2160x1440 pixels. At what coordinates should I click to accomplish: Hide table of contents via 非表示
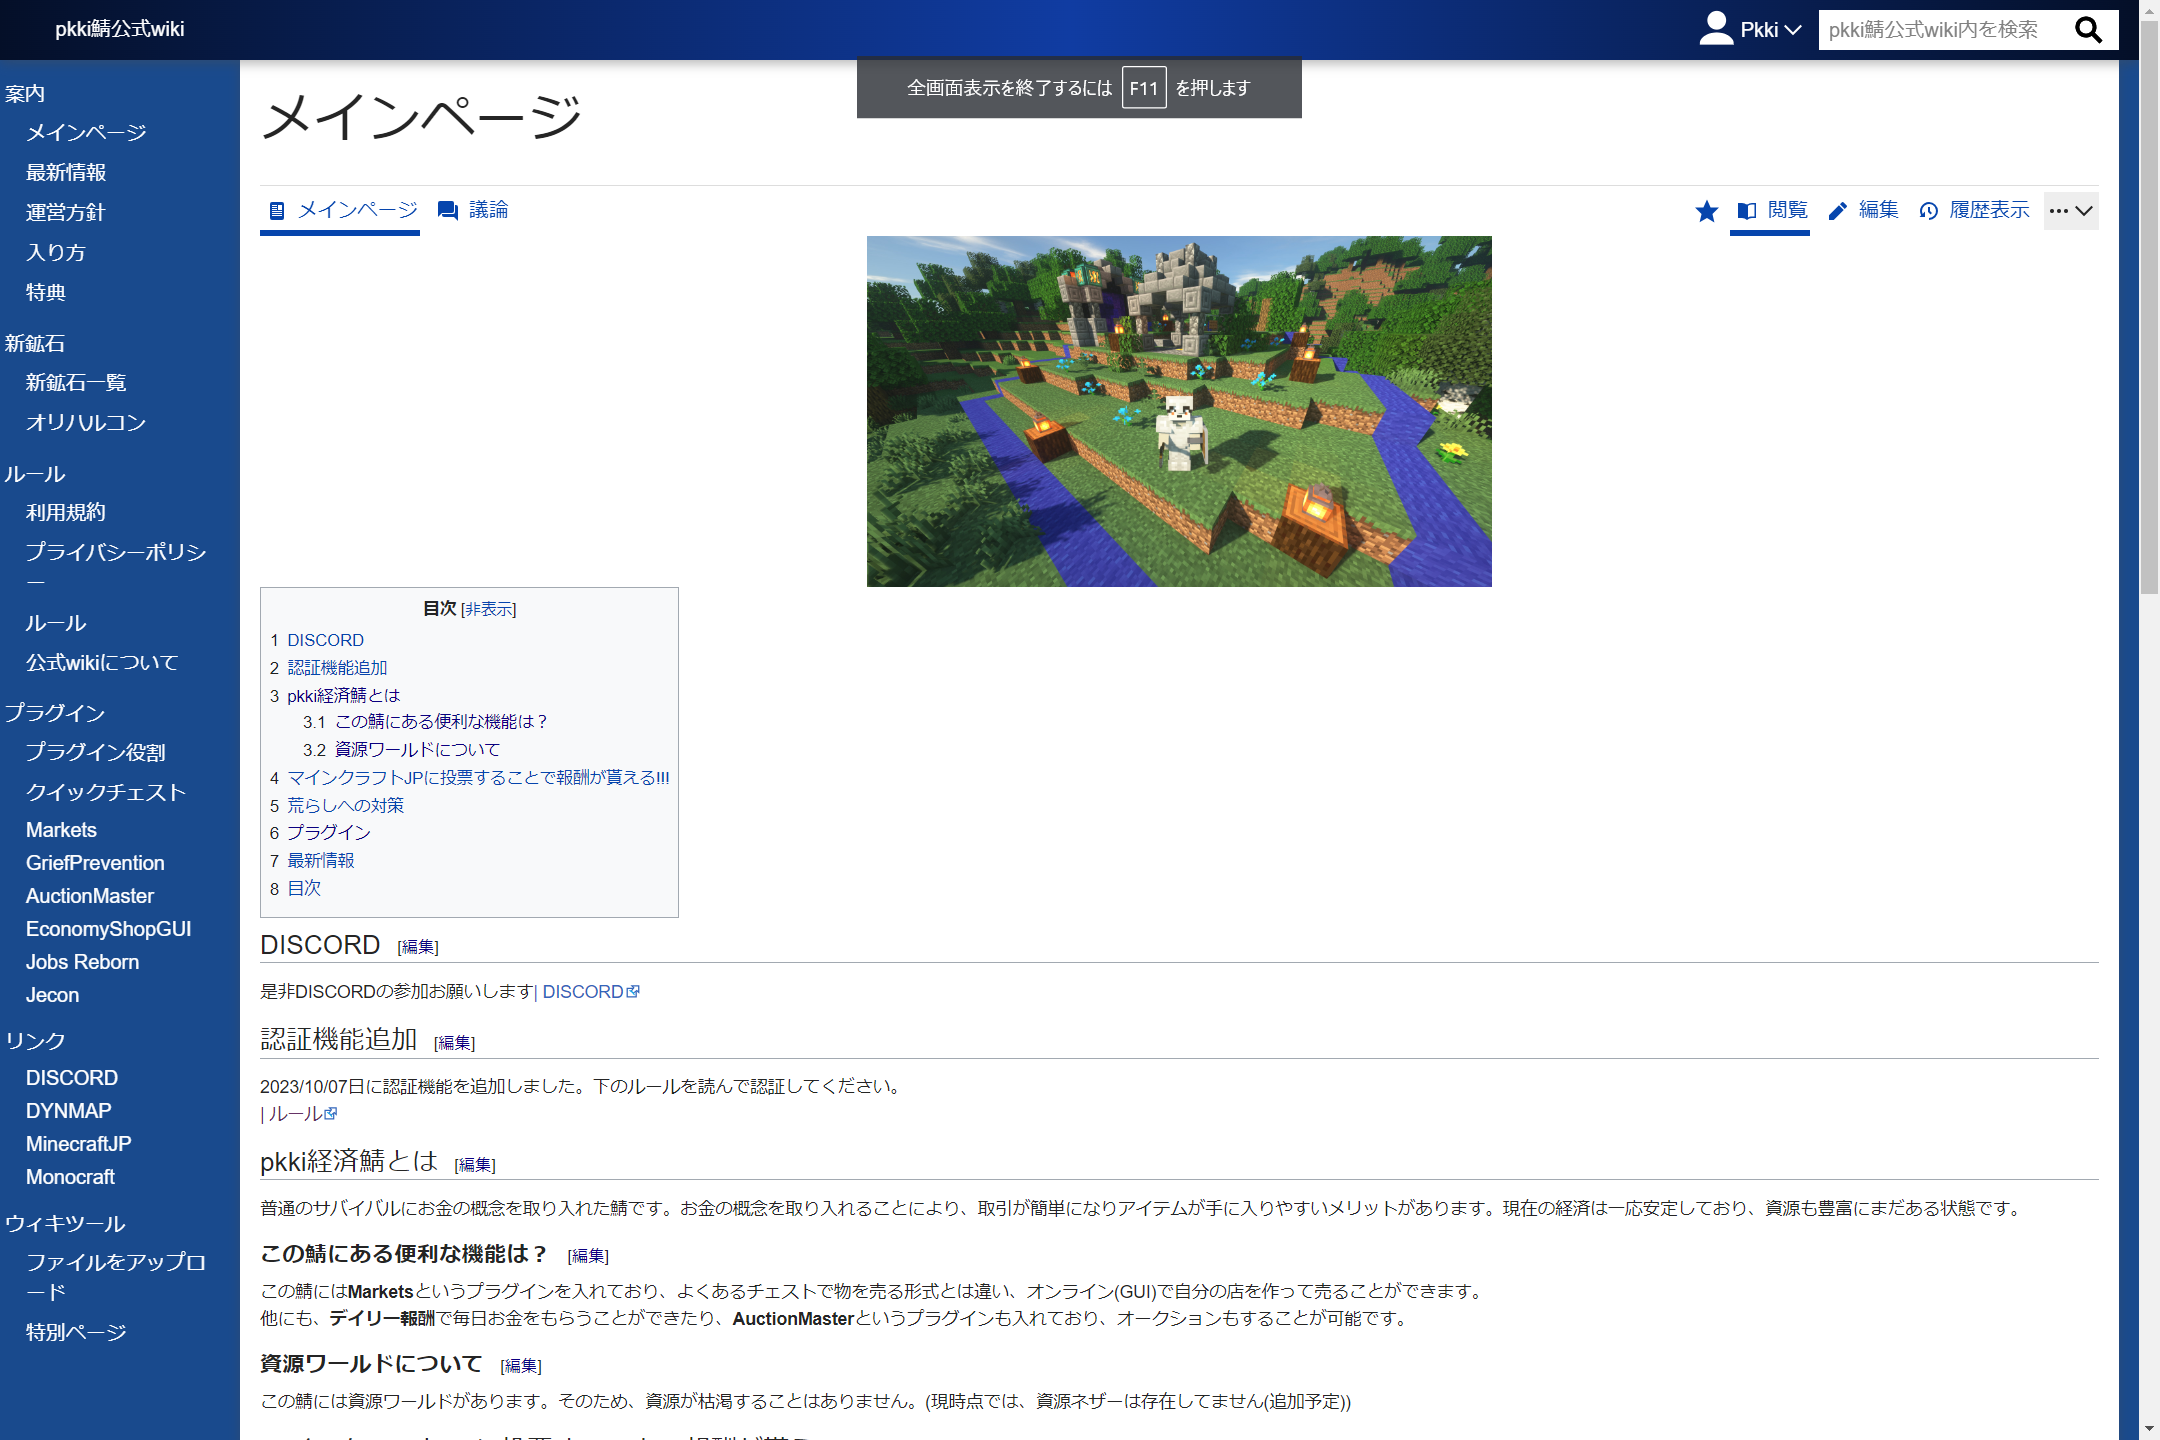(488, 609)
